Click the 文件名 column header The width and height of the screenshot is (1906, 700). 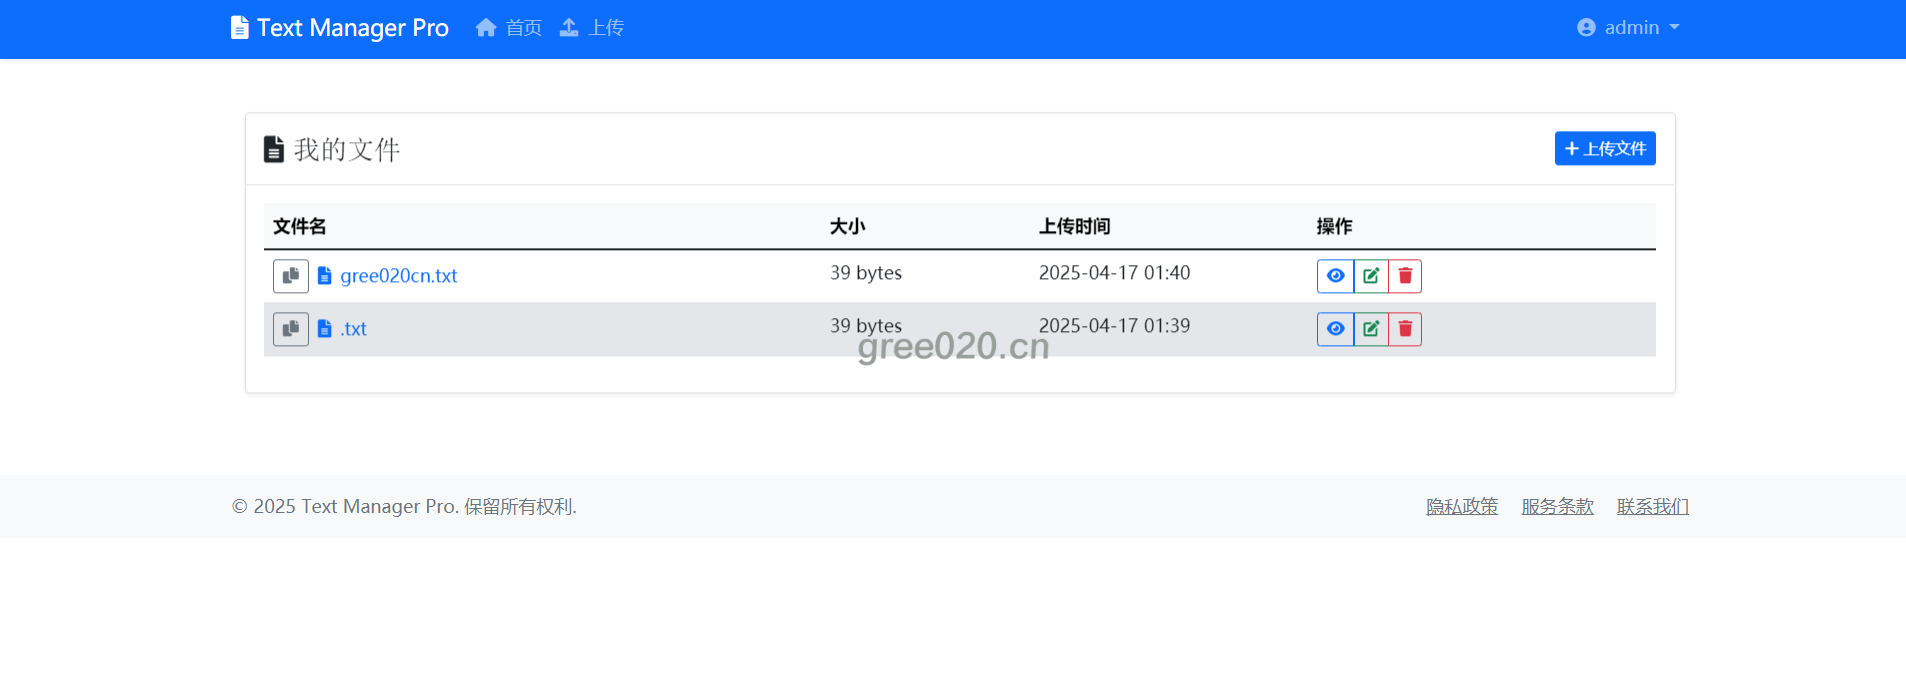pyautogui.click(x=299, y=227)
